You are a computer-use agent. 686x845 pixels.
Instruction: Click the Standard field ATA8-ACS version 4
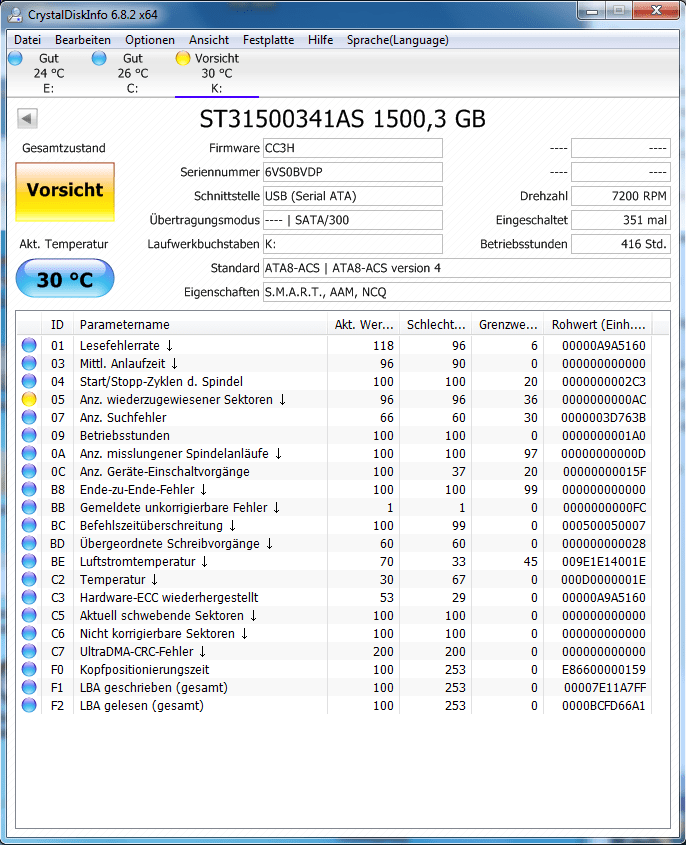[x=467, y=268]
